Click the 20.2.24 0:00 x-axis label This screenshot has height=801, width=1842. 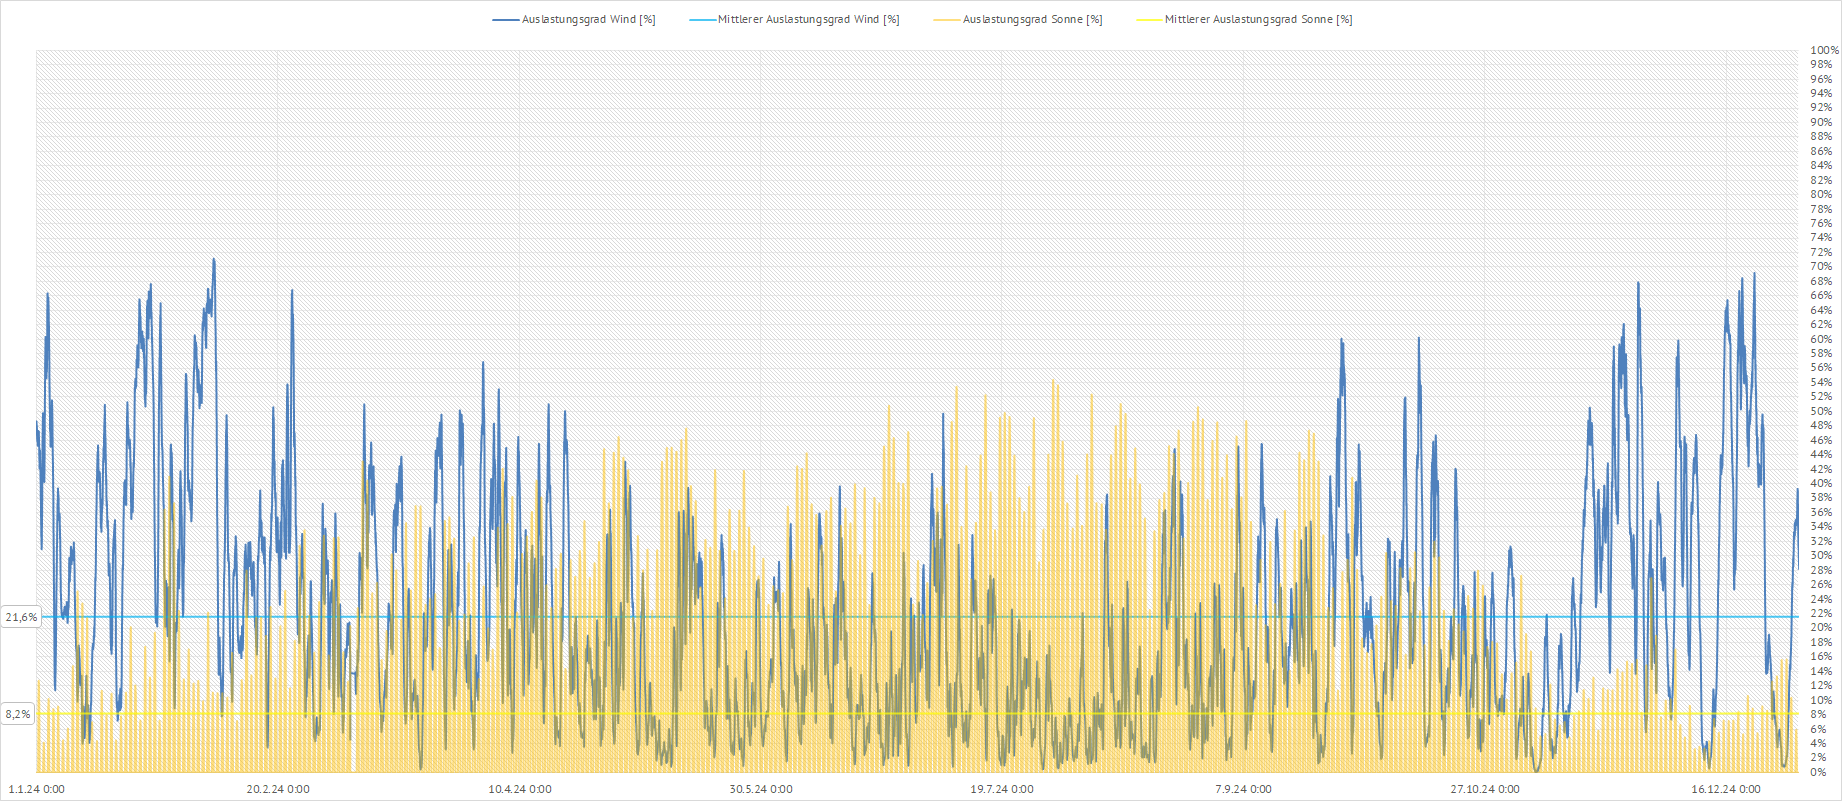pos(278,789)
